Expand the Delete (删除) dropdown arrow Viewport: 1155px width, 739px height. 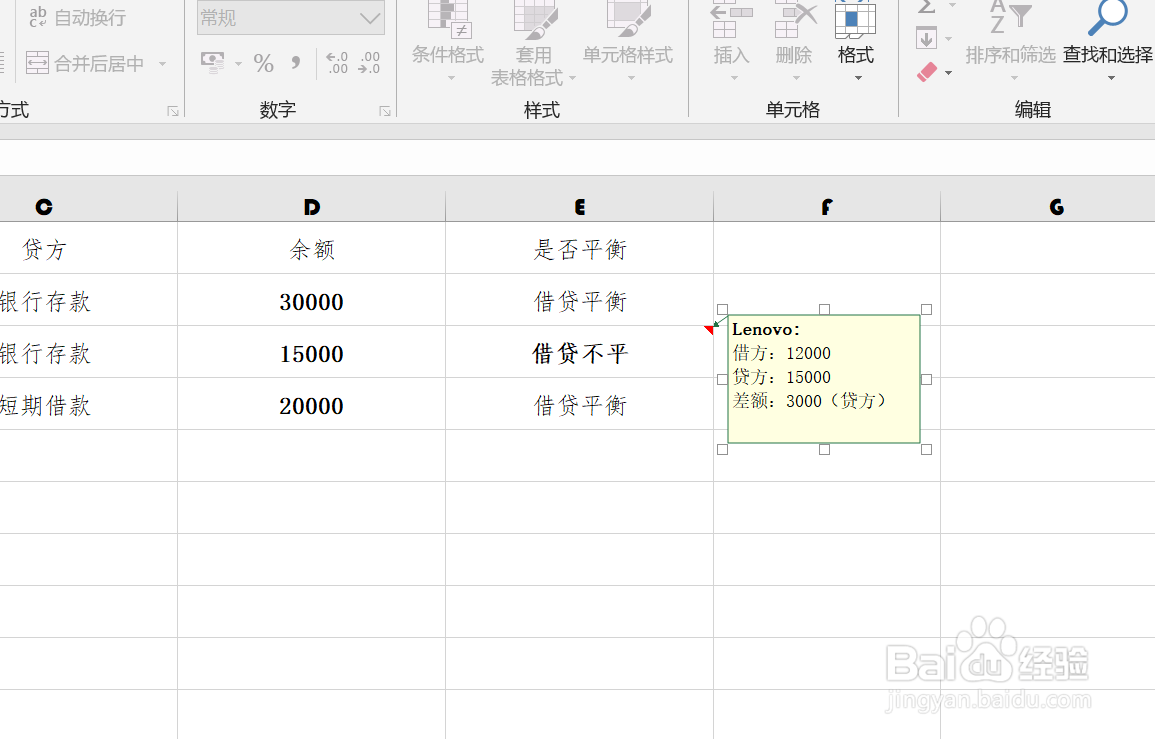(796, 78)
